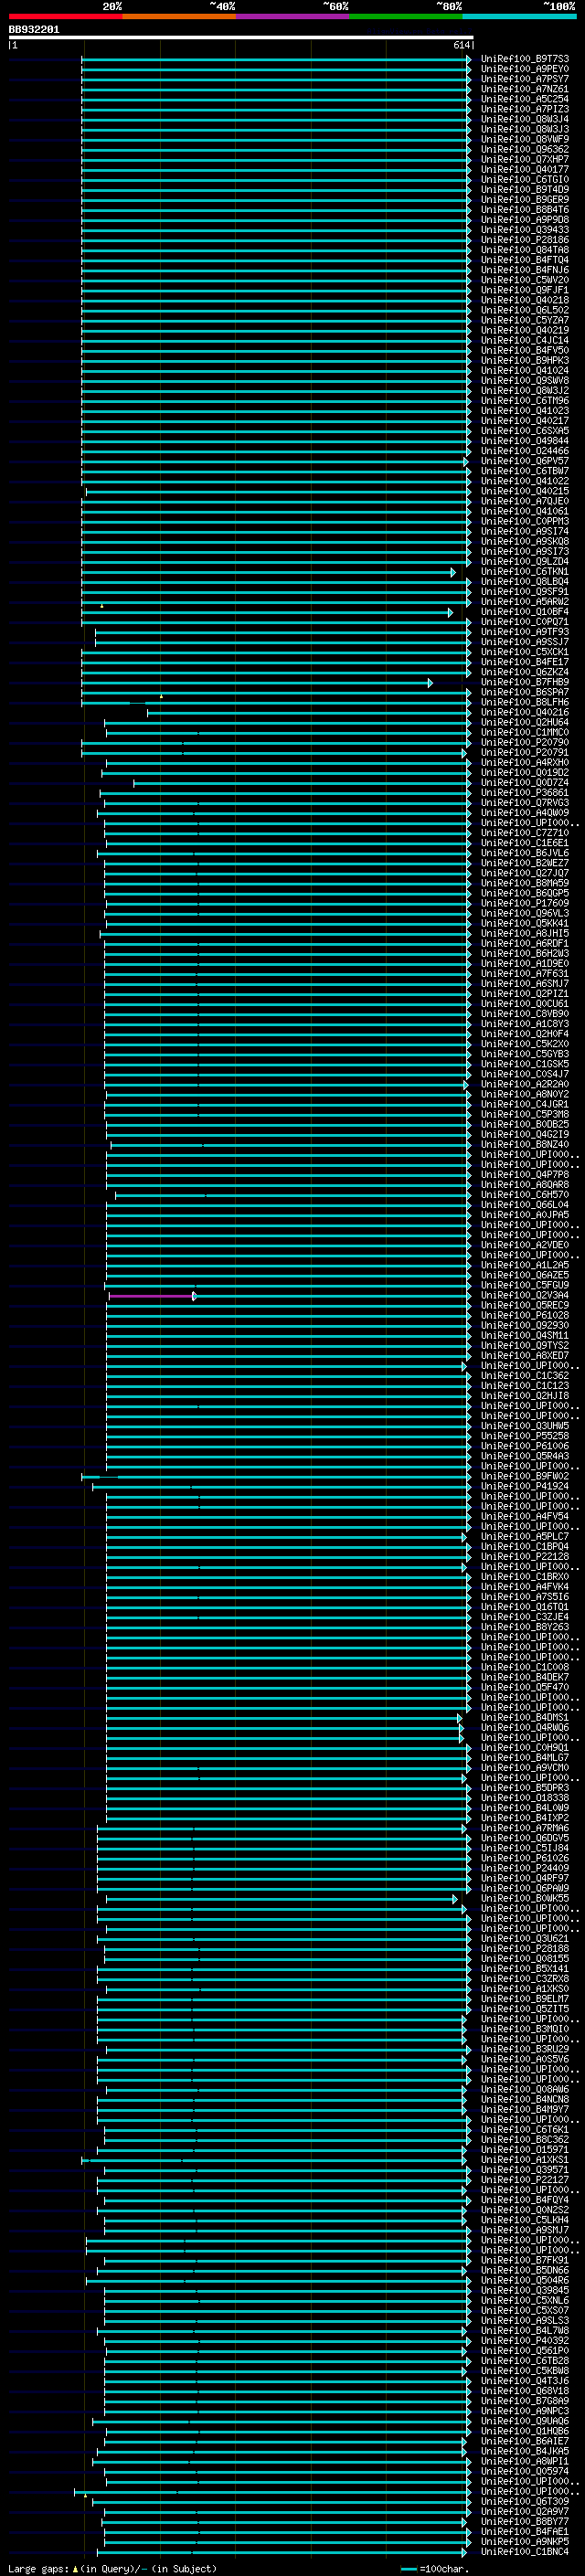This screenshot has height=2576, width=585.
Task: Click hit label UniRef100_B6SPA7
Action: coord(524,692)
